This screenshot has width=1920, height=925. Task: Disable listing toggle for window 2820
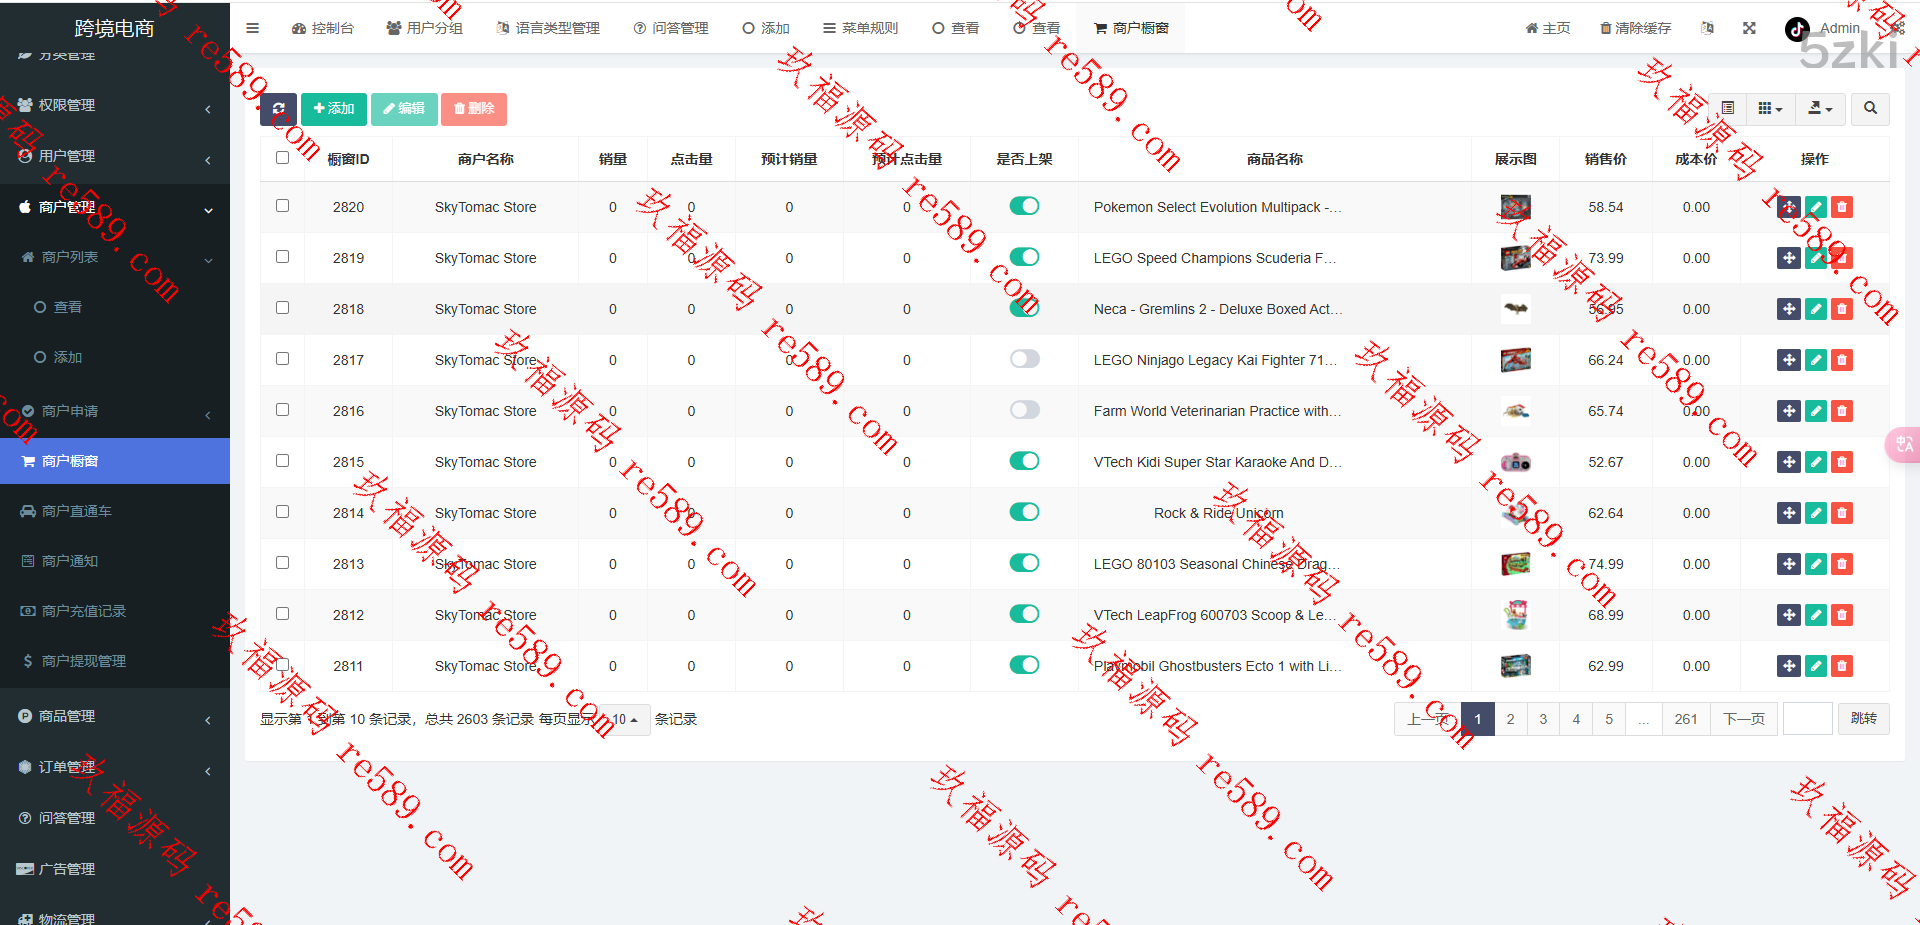pos(1024,206)
